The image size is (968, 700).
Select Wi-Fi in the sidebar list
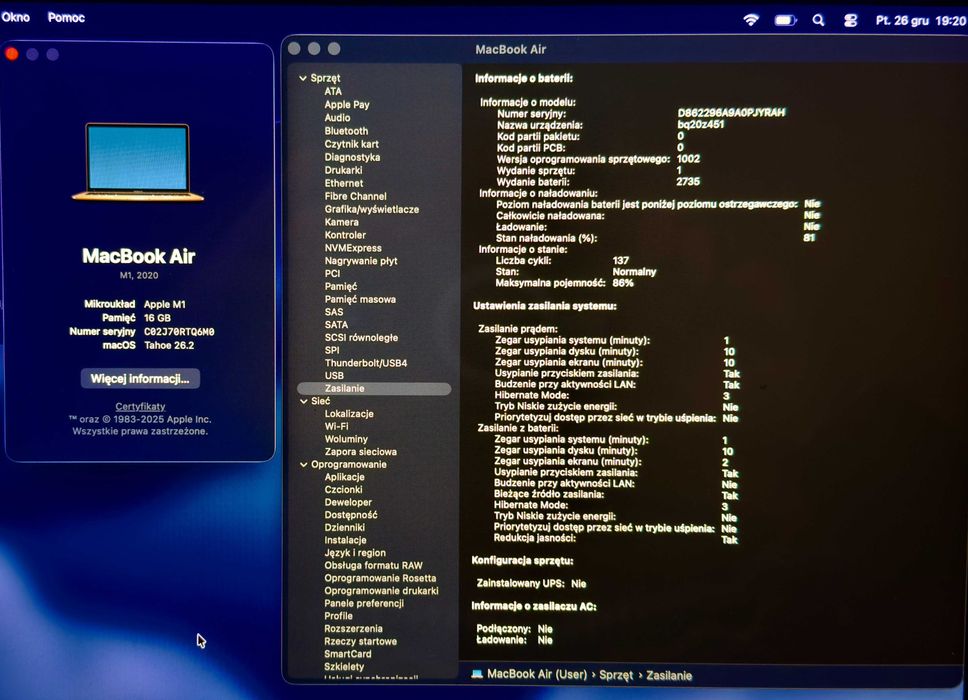click(x=336, y=427)
